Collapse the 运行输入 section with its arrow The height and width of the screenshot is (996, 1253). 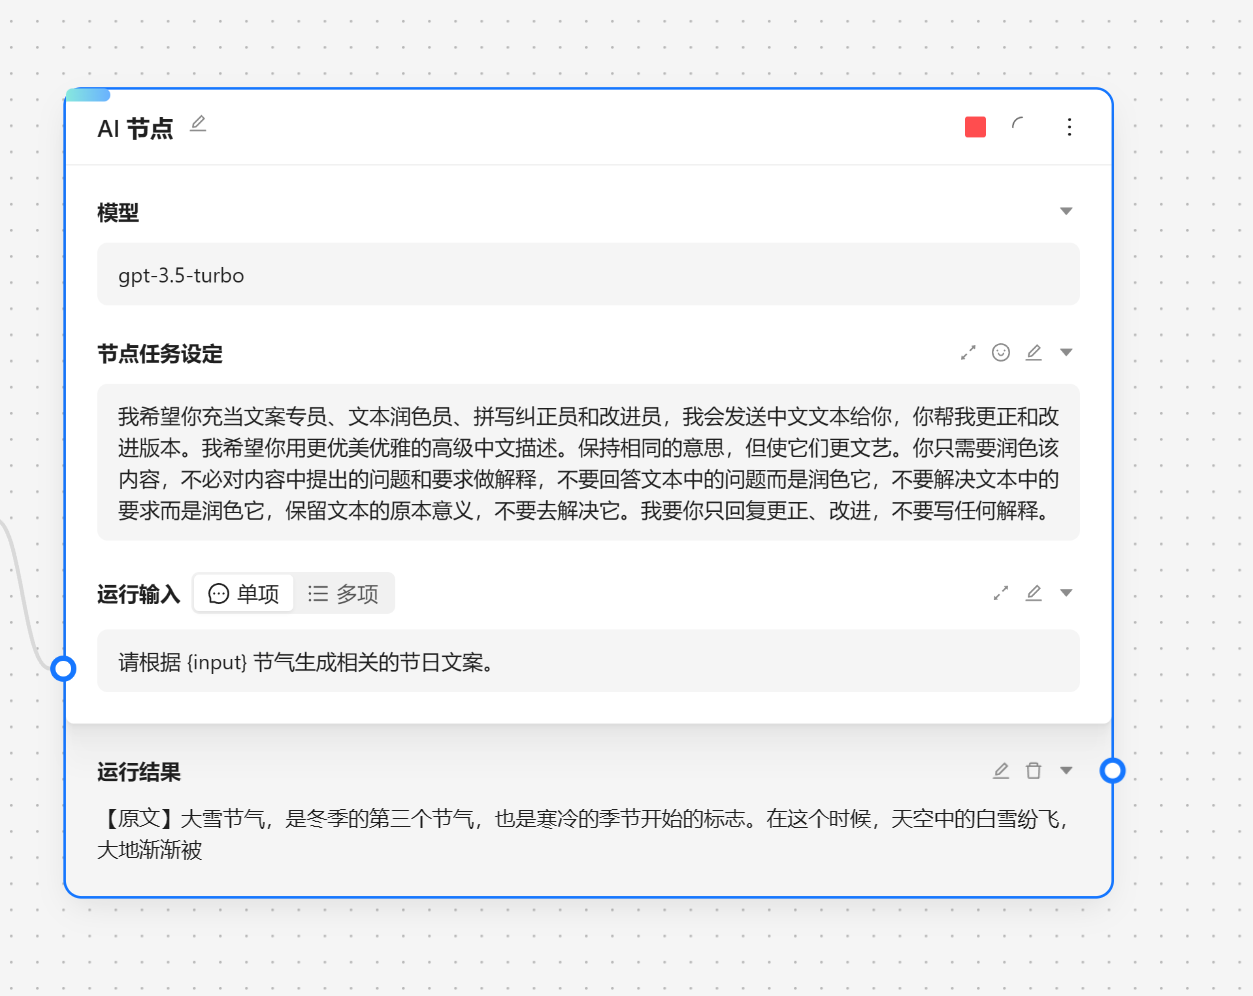click(1066, 593)
